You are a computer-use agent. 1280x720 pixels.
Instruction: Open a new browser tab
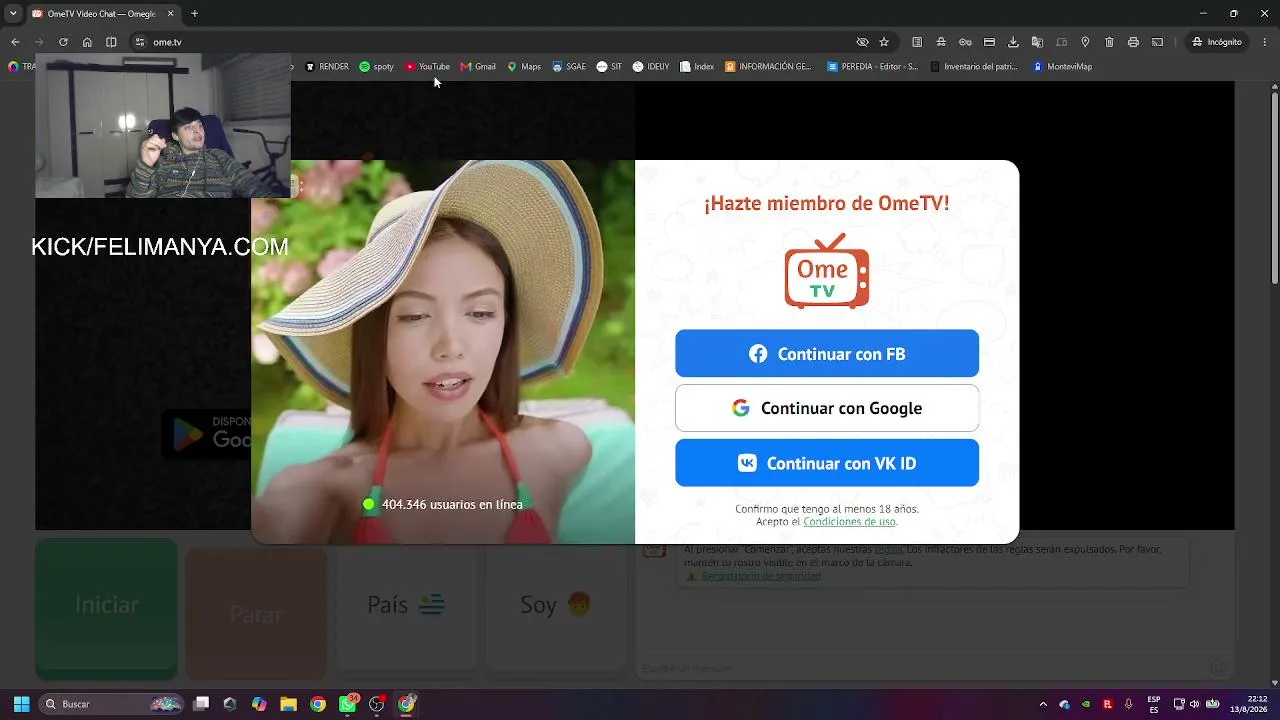(x=194, y=14)
